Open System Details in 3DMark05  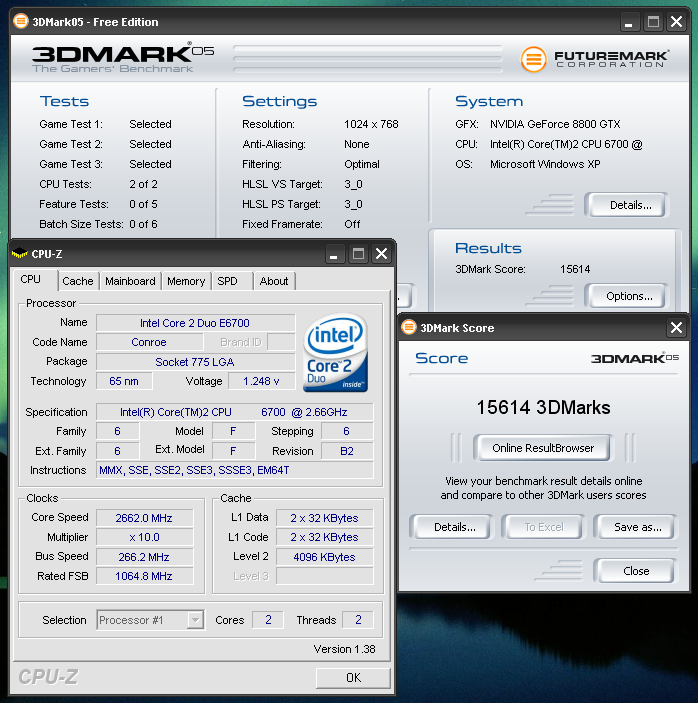click(627, 205)
